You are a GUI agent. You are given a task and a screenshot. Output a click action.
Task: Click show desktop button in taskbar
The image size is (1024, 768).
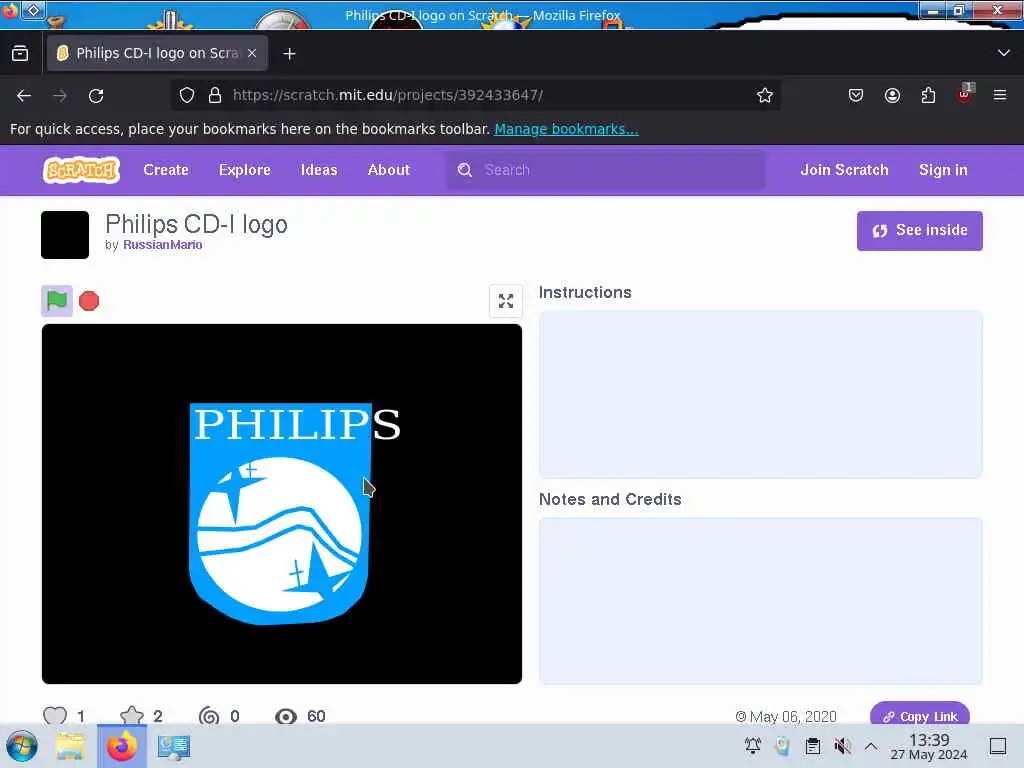[x=998, y=746]
